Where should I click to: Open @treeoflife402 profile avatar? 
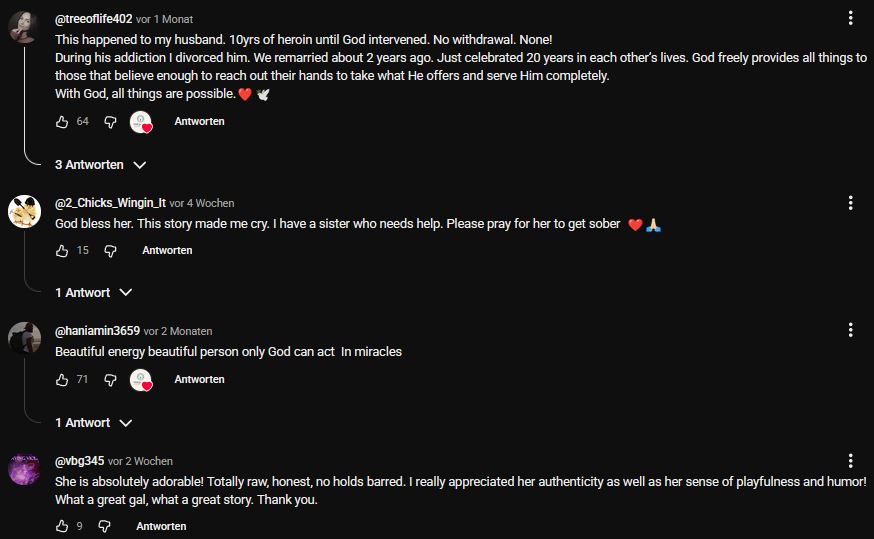(x=24, y=27)
